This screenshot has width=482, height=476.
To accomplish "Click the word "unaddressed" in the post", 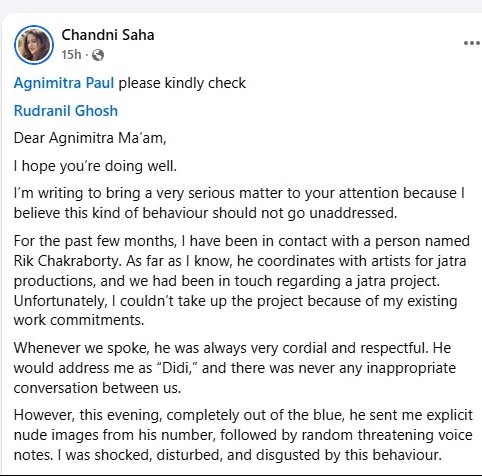I will (x=352, y=213).
